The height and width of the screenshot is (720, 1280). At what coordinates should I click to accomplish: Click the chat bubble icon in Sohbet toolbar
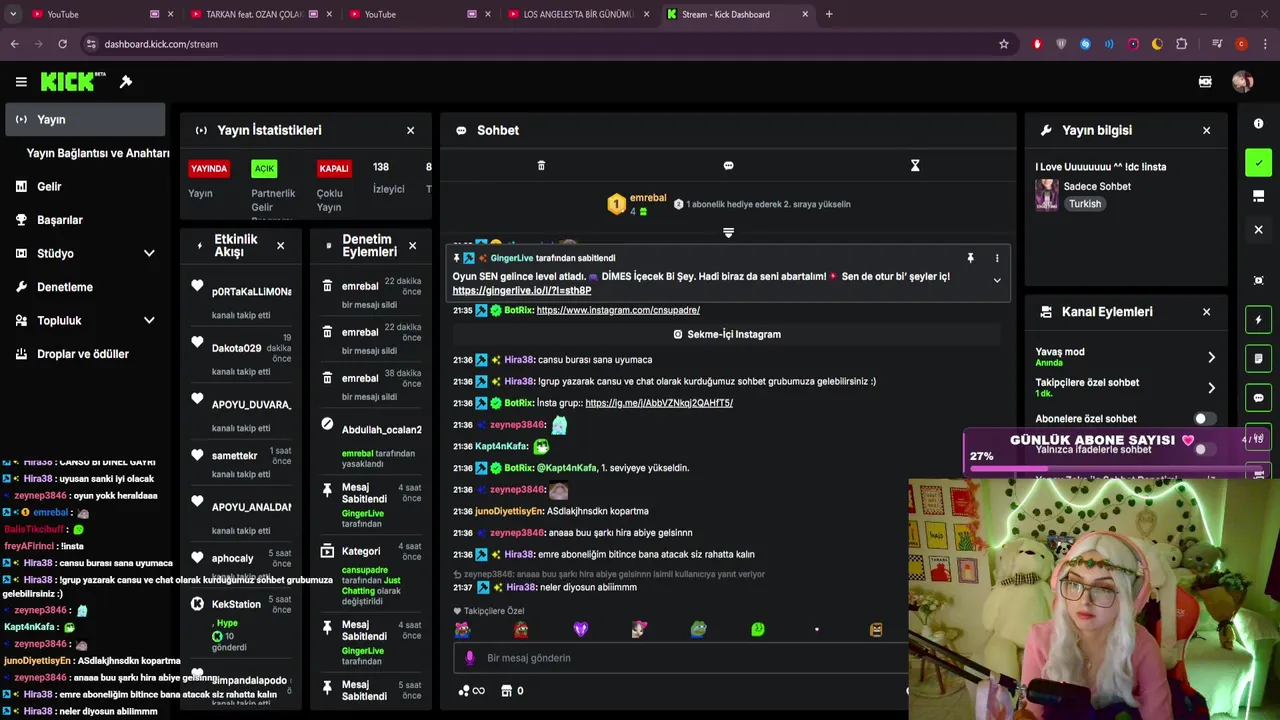pyautogui.click(x=728, y=166)
